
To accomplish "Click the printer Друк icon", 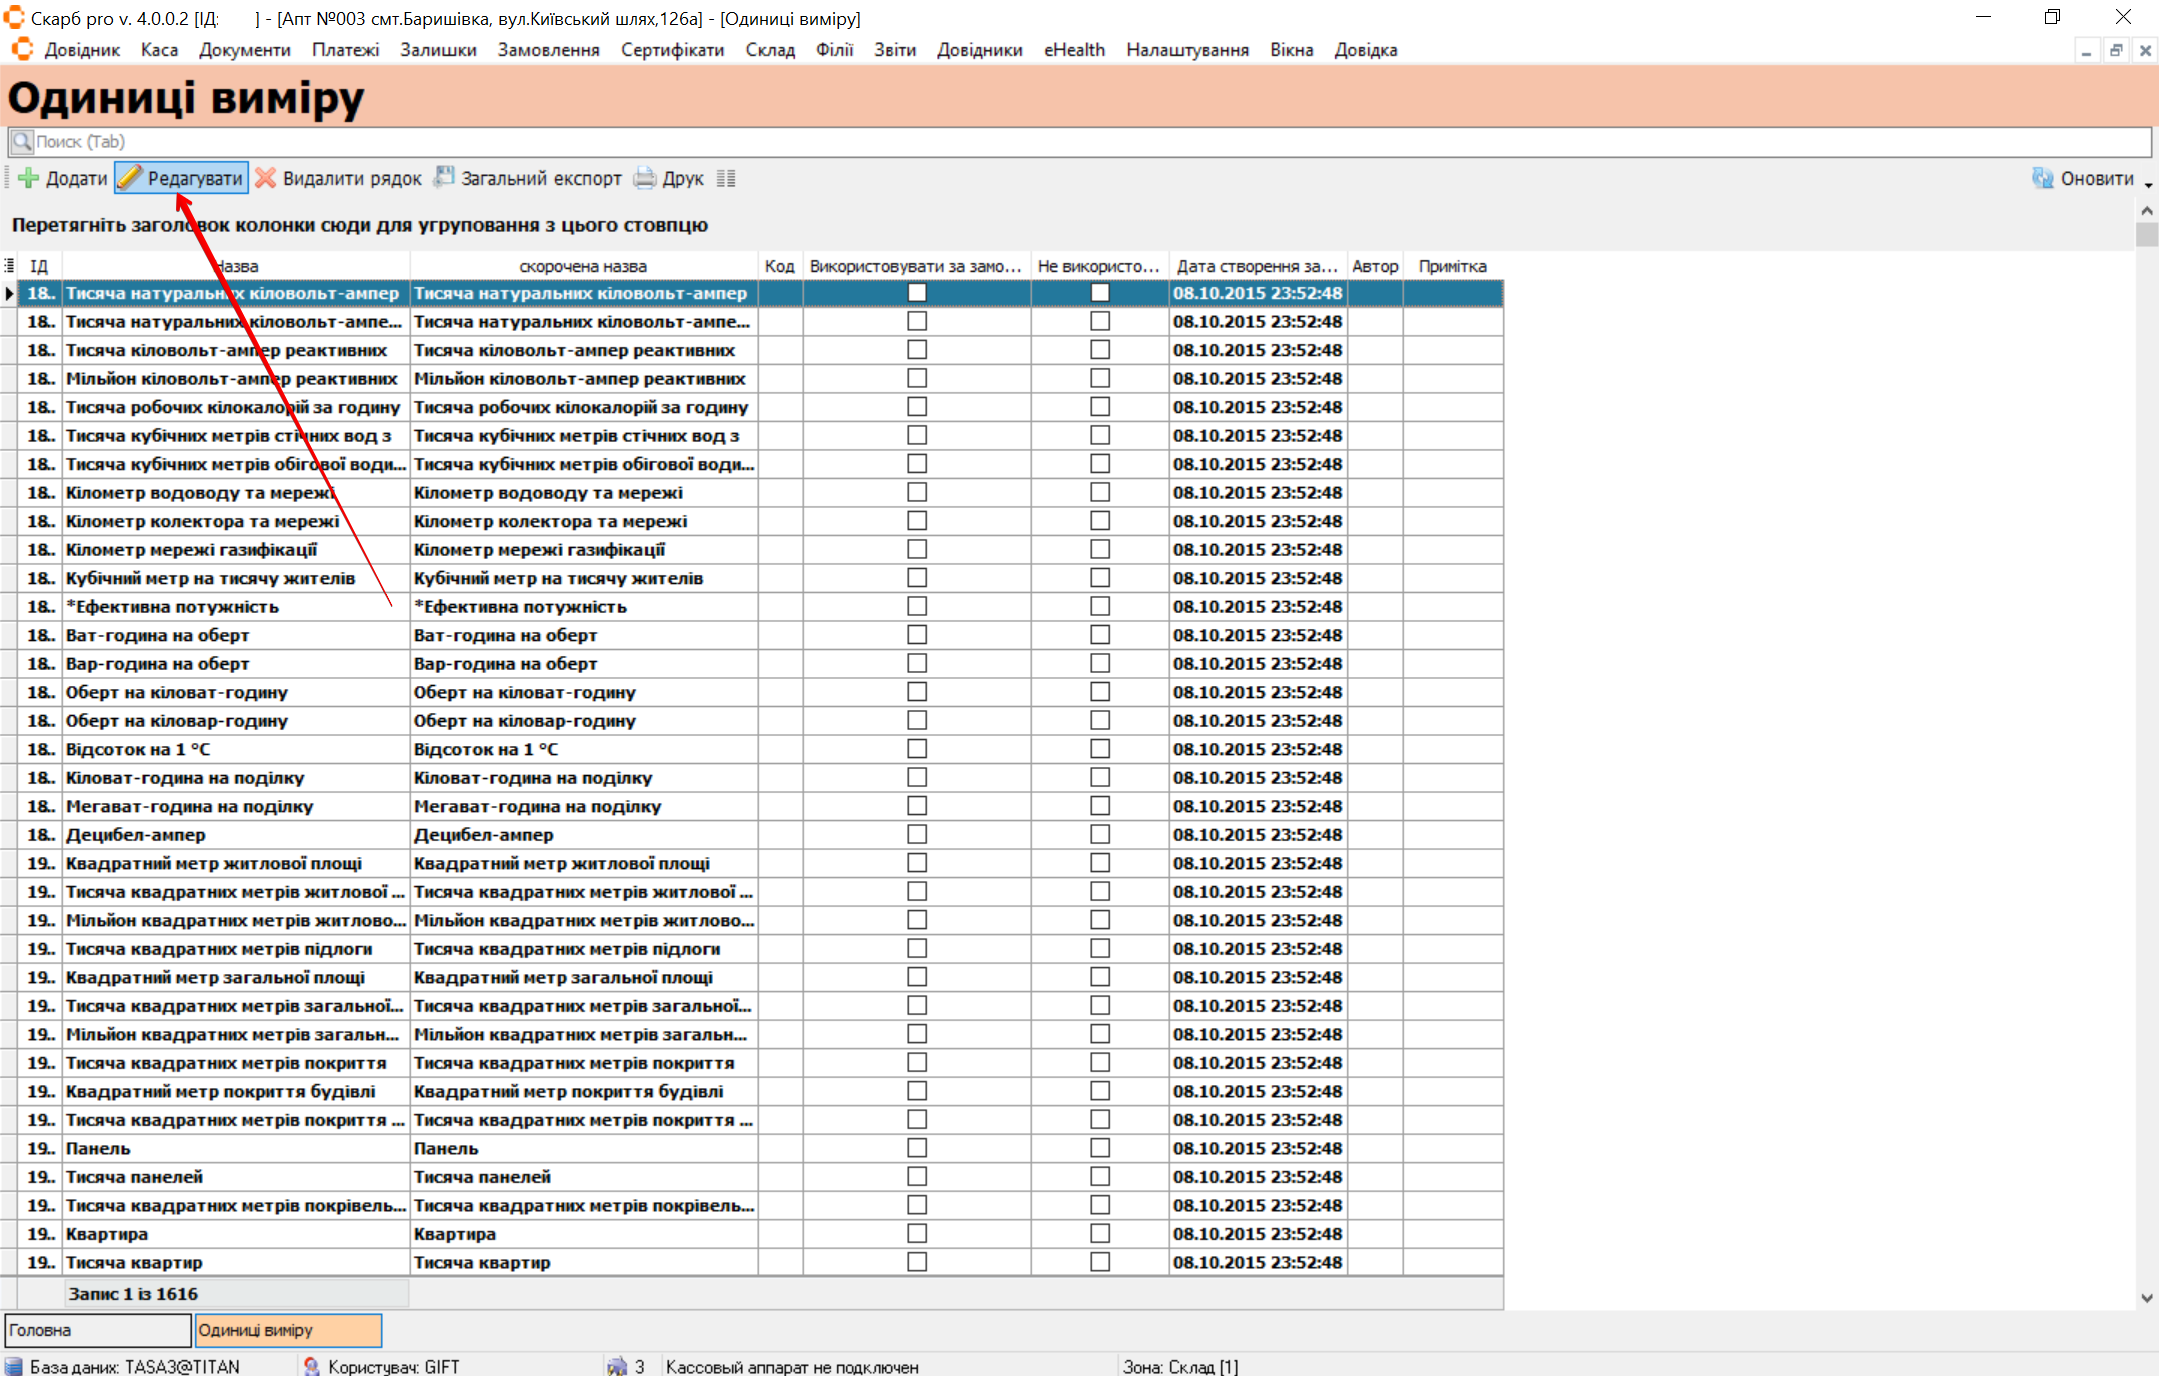I will [x=645, y=178].
